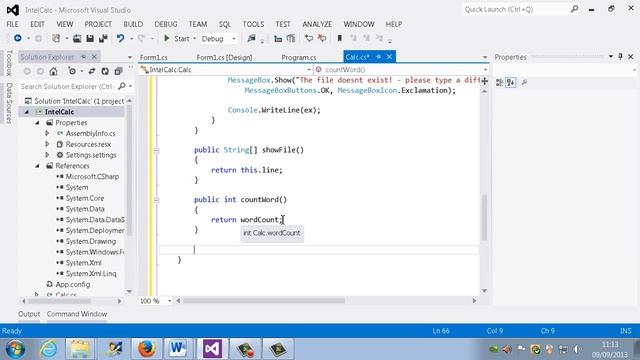Toggle Categorized view in Properties panel
Image resolution: width=640 pixels, height=360 pixels.
click(x=499, y=82)
